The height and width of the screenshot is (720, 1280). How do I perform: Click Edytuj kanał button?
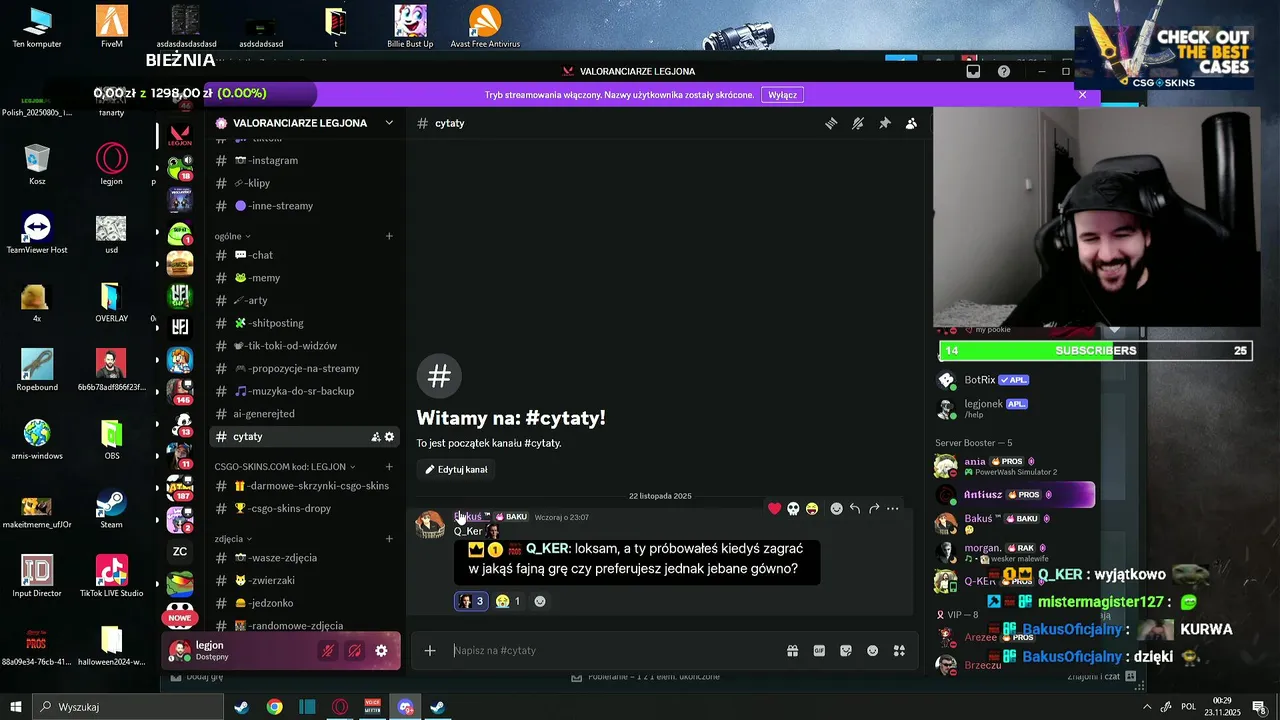pyautogui.click(x=456, y=470)
